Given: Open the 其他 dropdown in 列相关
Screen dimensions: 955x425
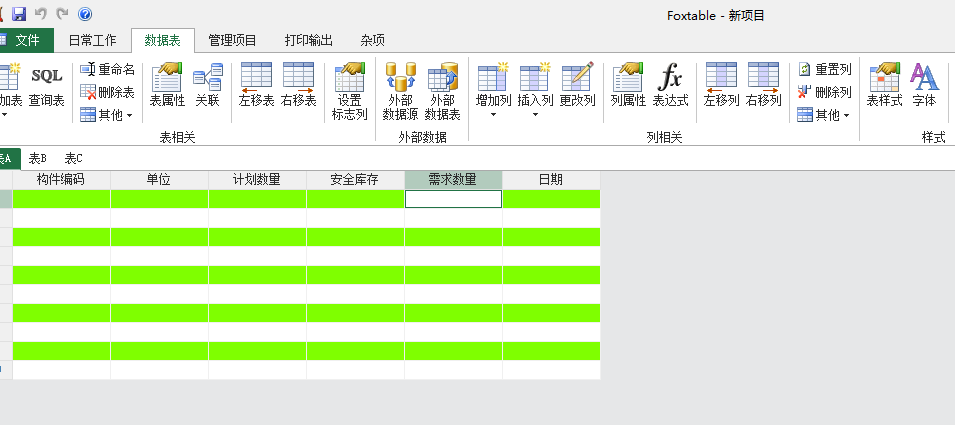Looking at the screenshot, I should pos(823,115).
